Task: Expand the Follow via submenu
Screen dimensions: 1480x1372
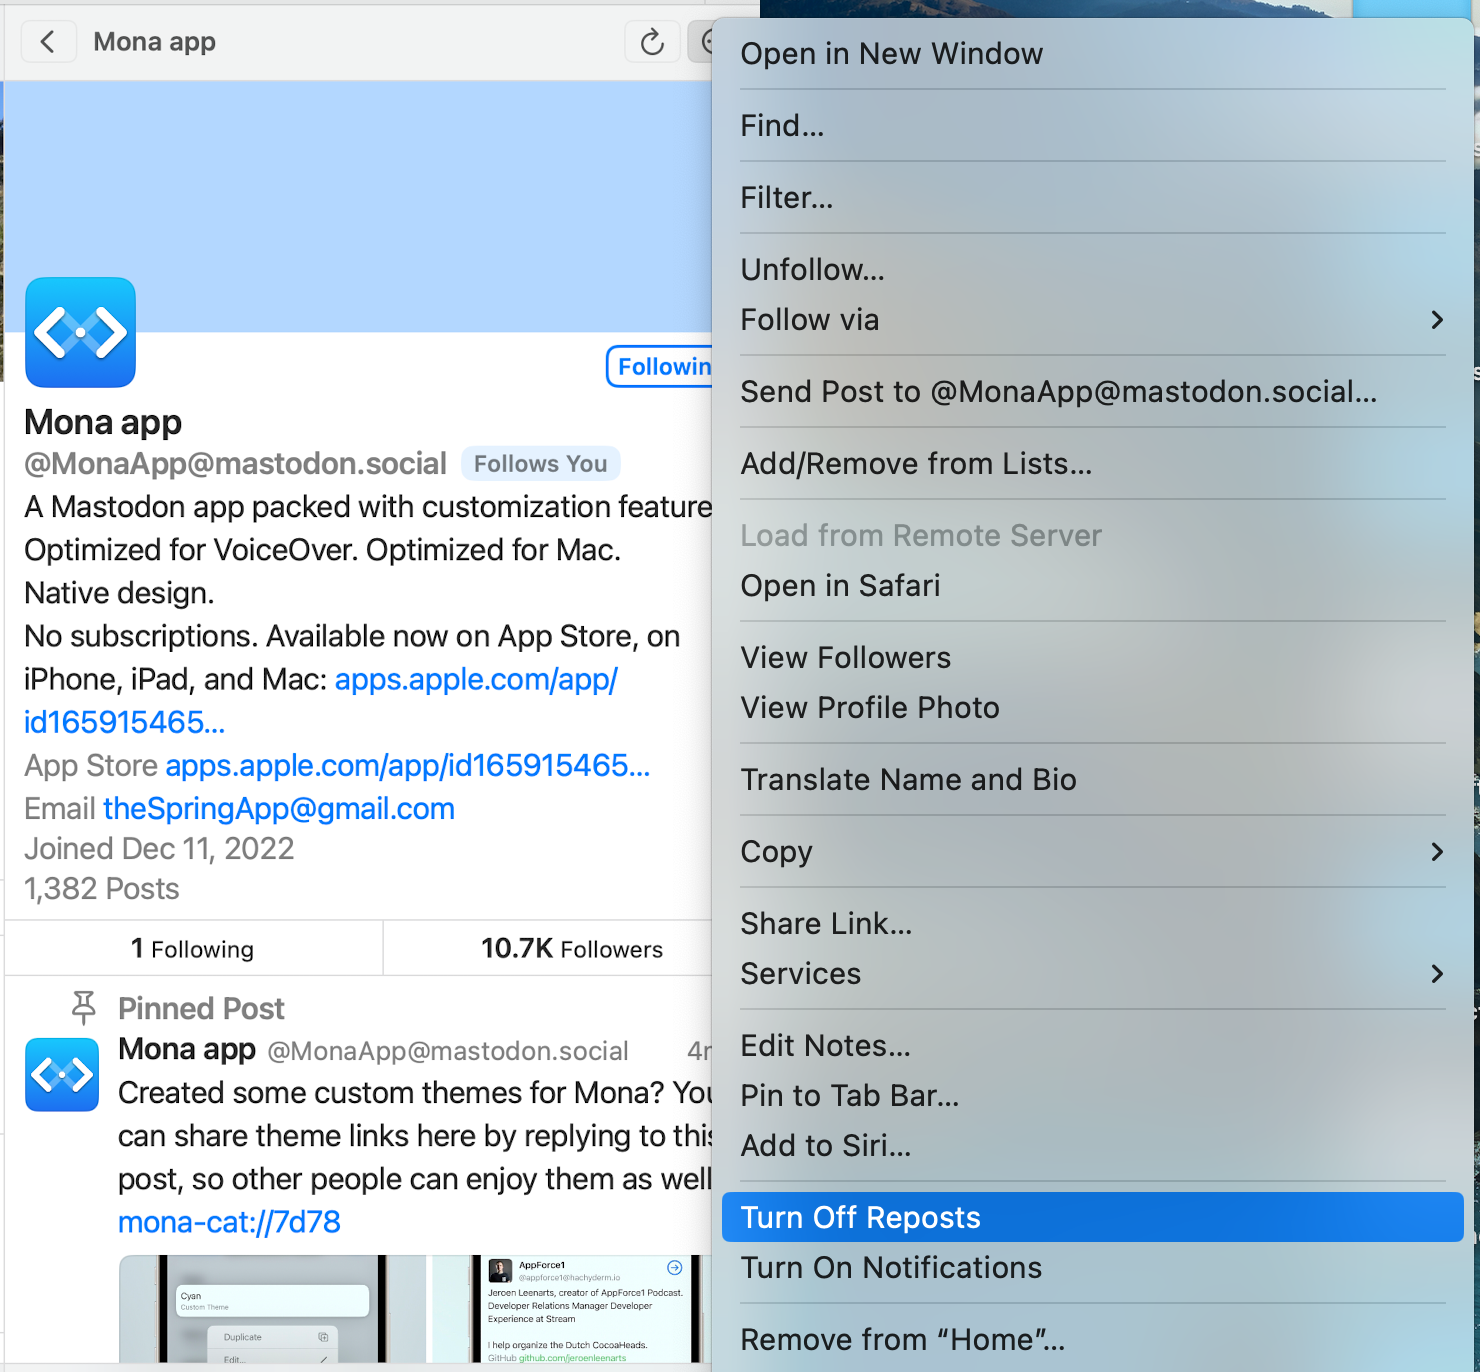Action: pyautogui.click(x=1093, y=320)
